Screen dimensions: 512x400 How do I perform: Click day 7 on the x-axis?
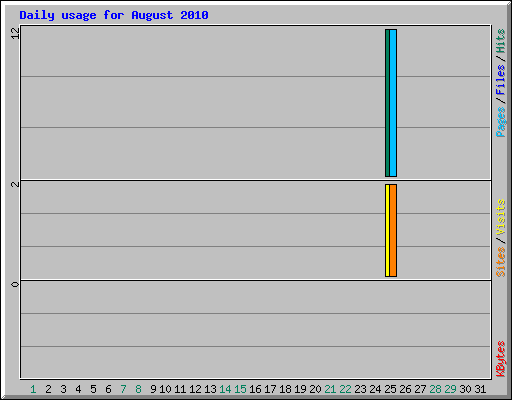click(x=123, y=389)
